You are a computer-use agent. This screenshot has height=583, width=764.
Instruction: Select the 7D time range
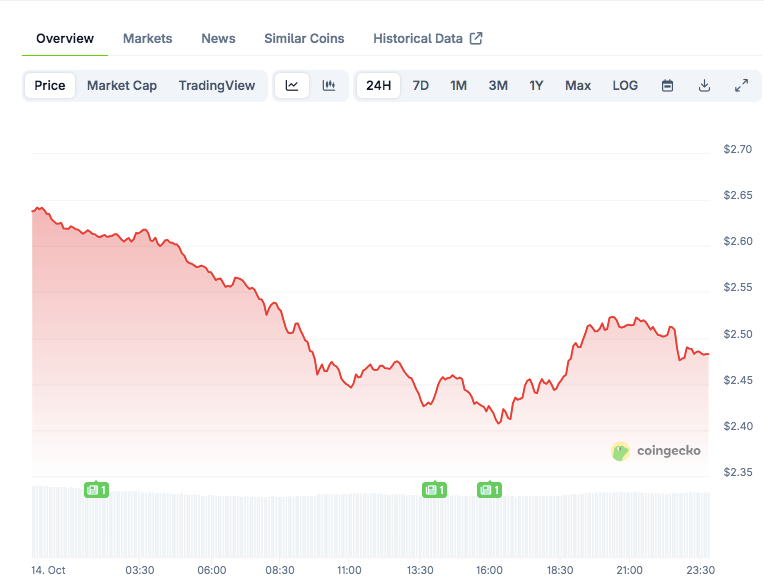coord(420,86)
